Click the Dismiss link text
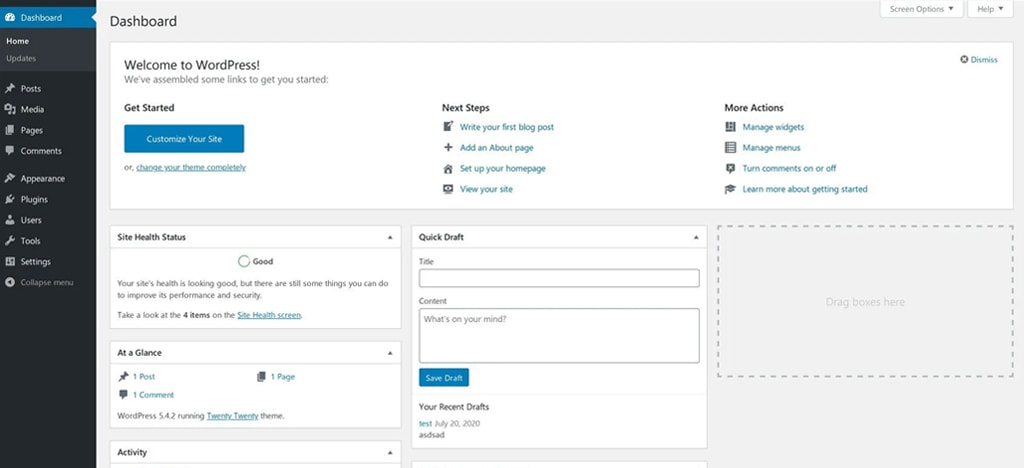The image size is (1024, 468). (984, 59)
